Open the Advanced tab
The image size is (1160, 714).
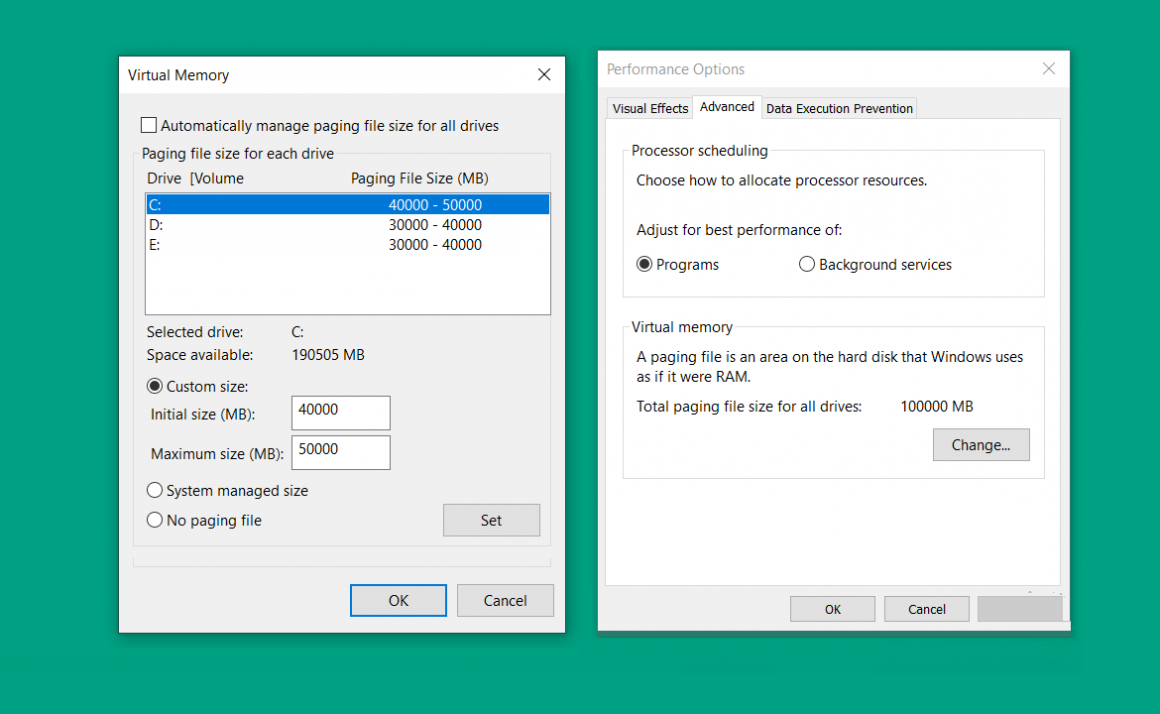click(x=727, y=107)
